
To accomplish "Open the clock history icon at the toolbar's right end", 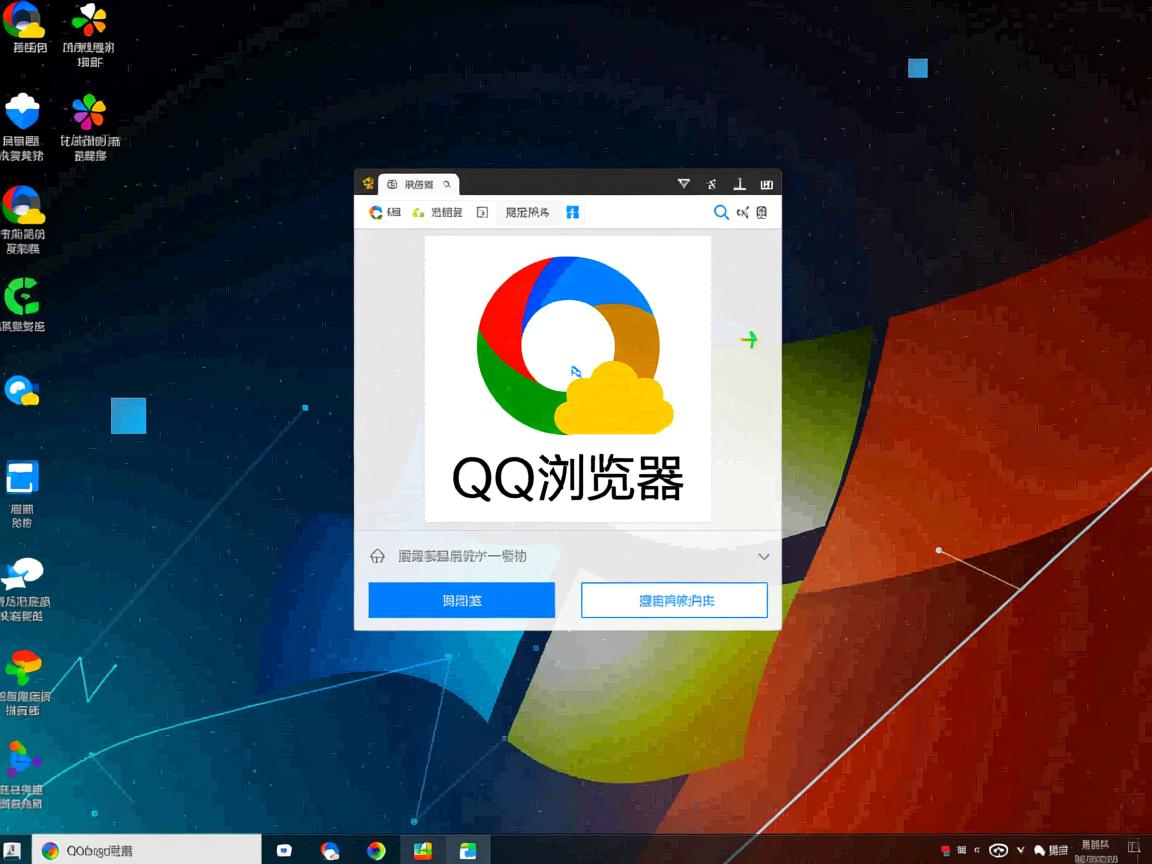I will (x=761, y=212).
